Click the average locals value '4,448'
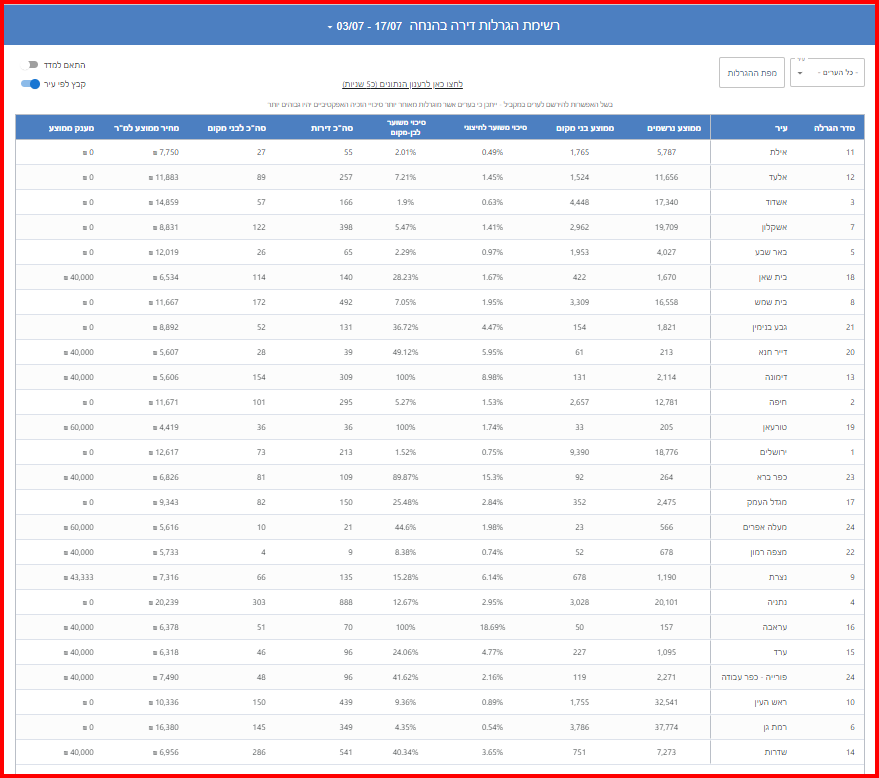This screenshot has width=879, height=778. pos(579,202)
